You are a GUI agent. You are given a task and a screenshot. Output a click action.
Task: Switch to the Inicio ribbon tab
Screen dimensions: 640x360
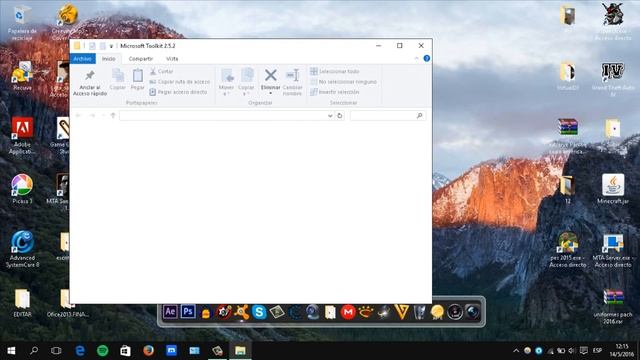point(109,59)
